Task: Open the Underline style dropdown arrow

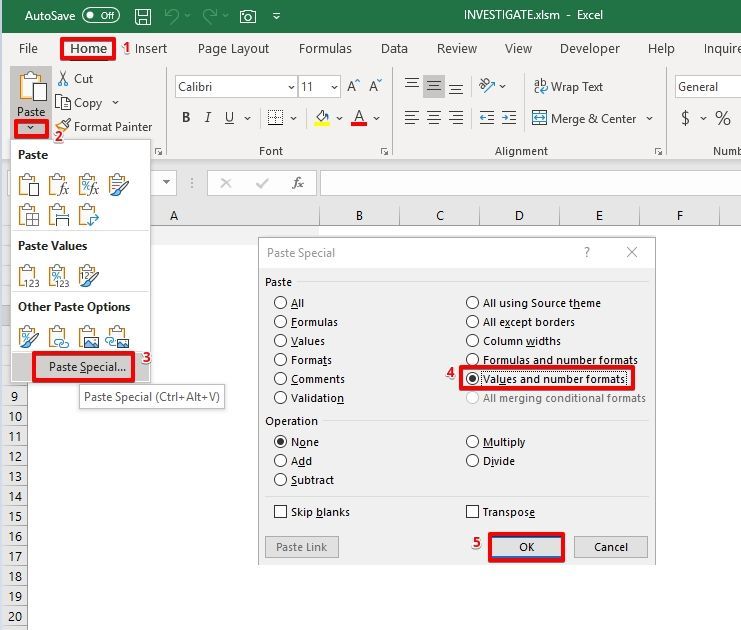Action: [x=247, y=118]
